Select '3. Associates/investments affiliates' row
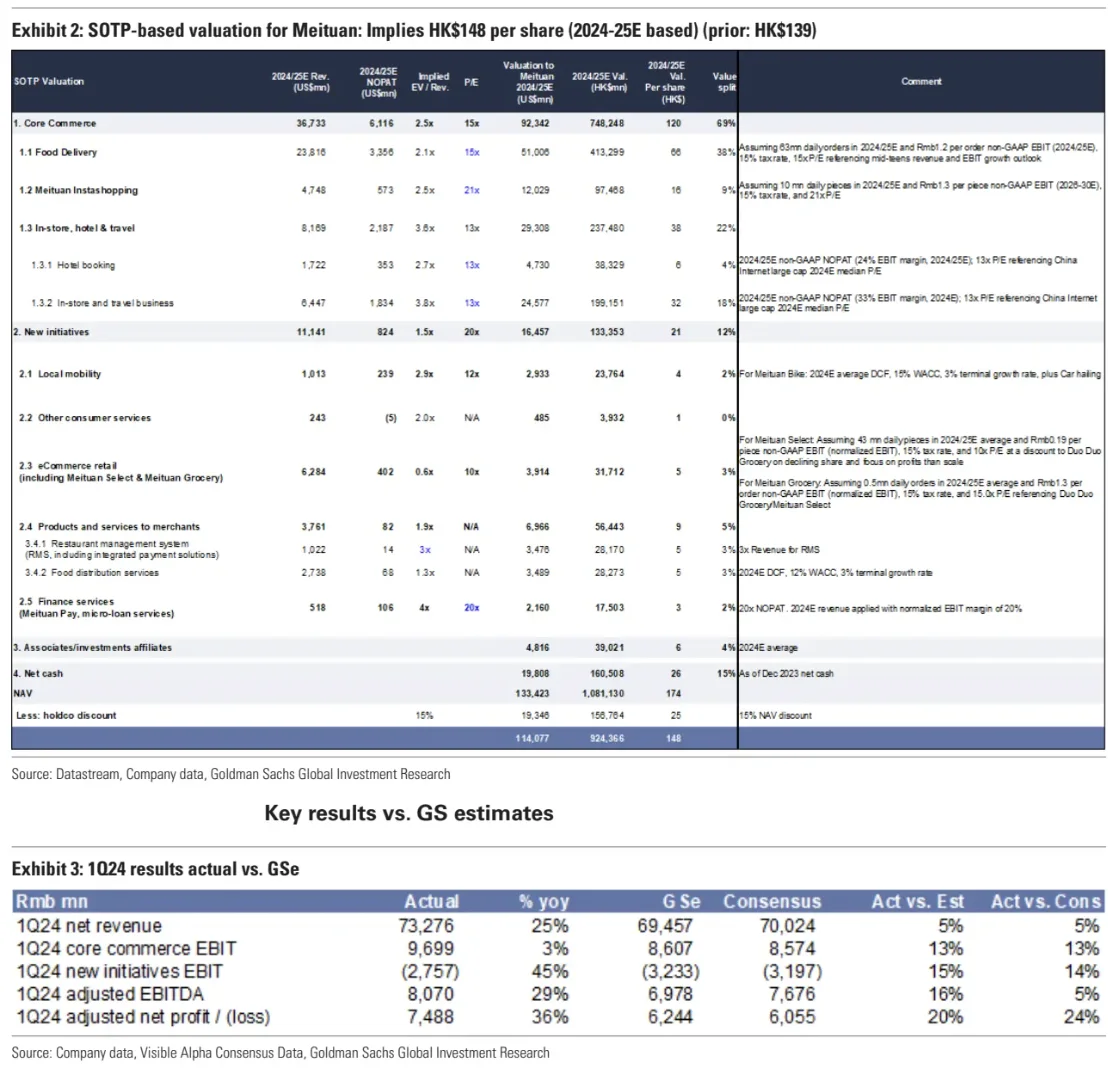Screen dimensions: 1108x1074 click(93, 647)
